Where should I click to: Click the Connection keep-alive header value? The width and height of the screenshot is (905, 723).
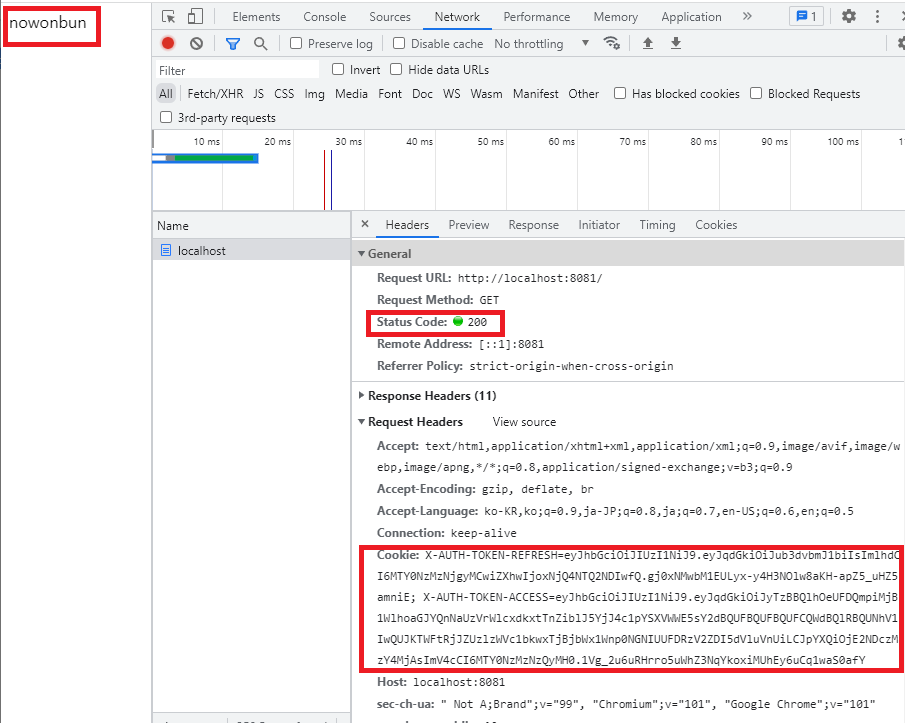coord(484,533)
